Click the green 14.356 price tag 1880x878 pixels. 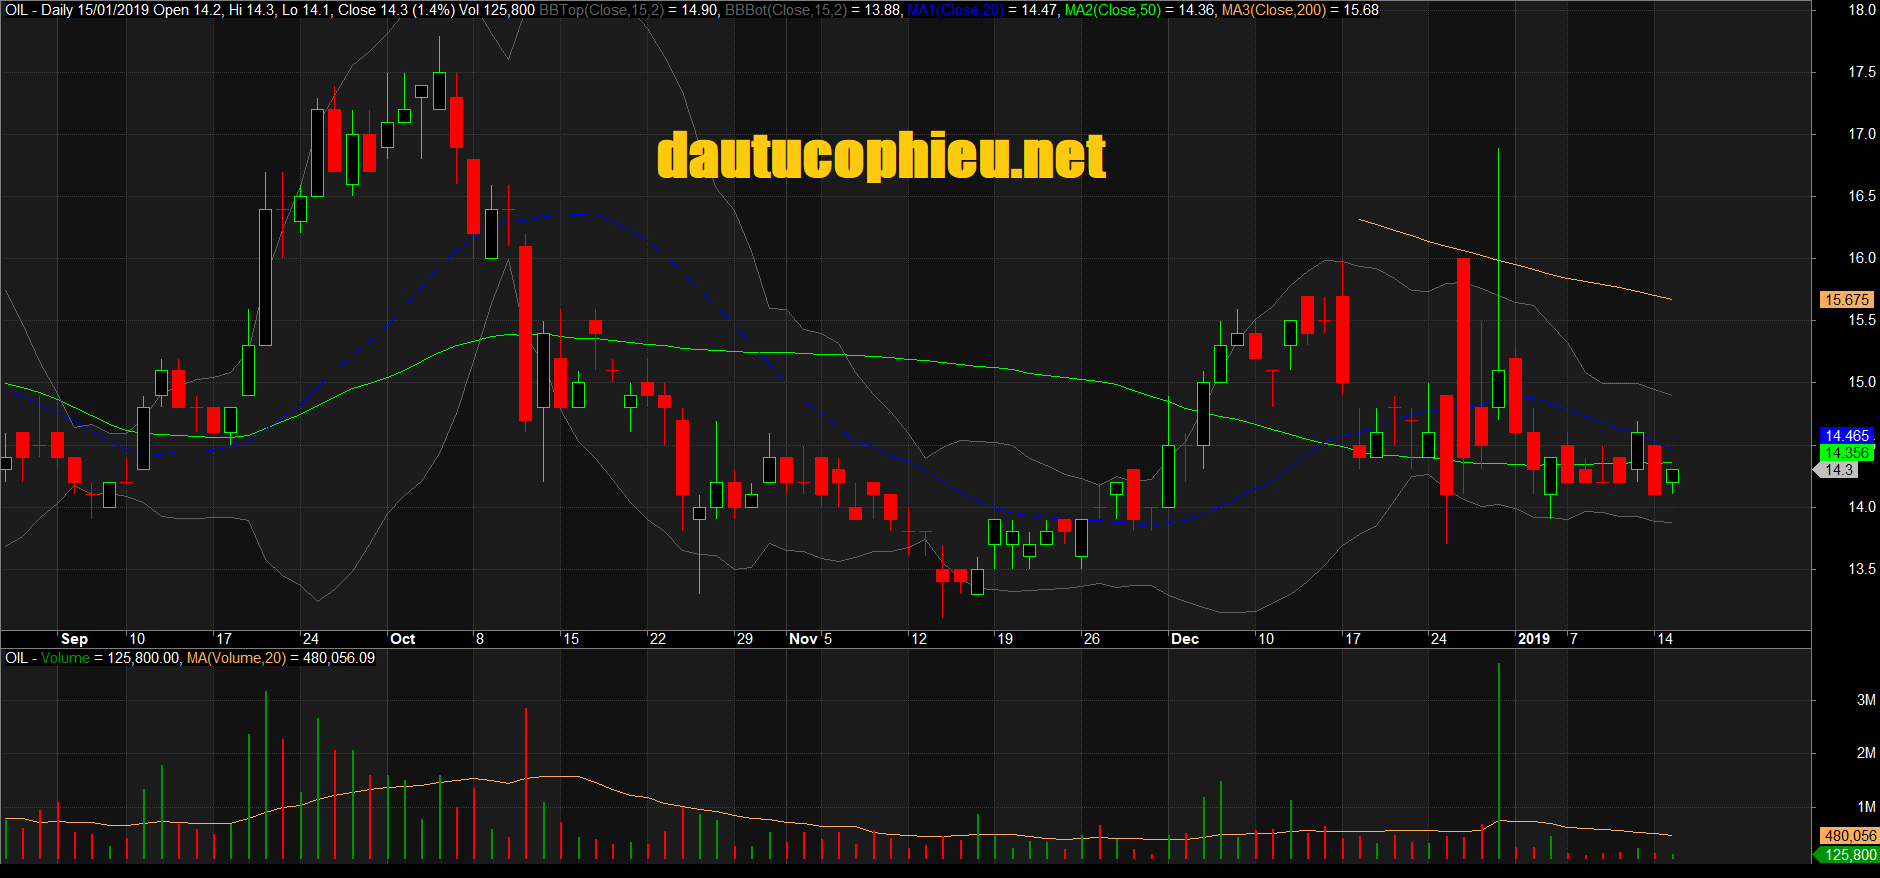pos(1846,453)
